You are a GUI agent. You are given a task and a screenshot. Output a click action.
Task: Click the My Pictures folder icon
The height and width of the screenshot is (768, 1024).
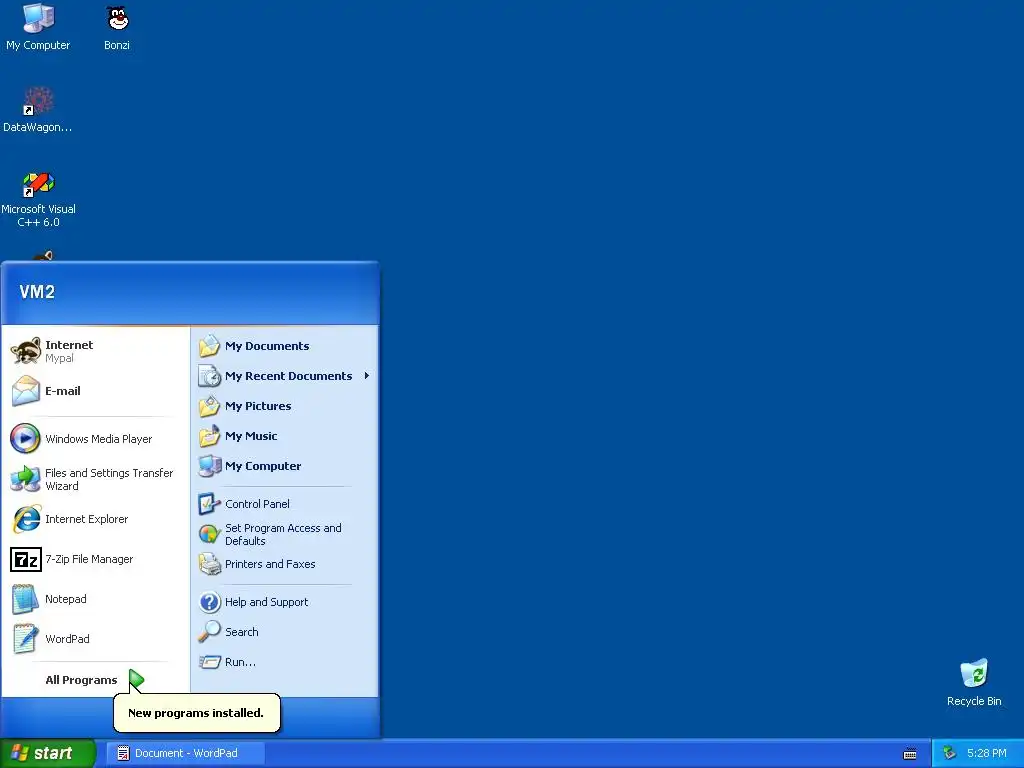210,406
